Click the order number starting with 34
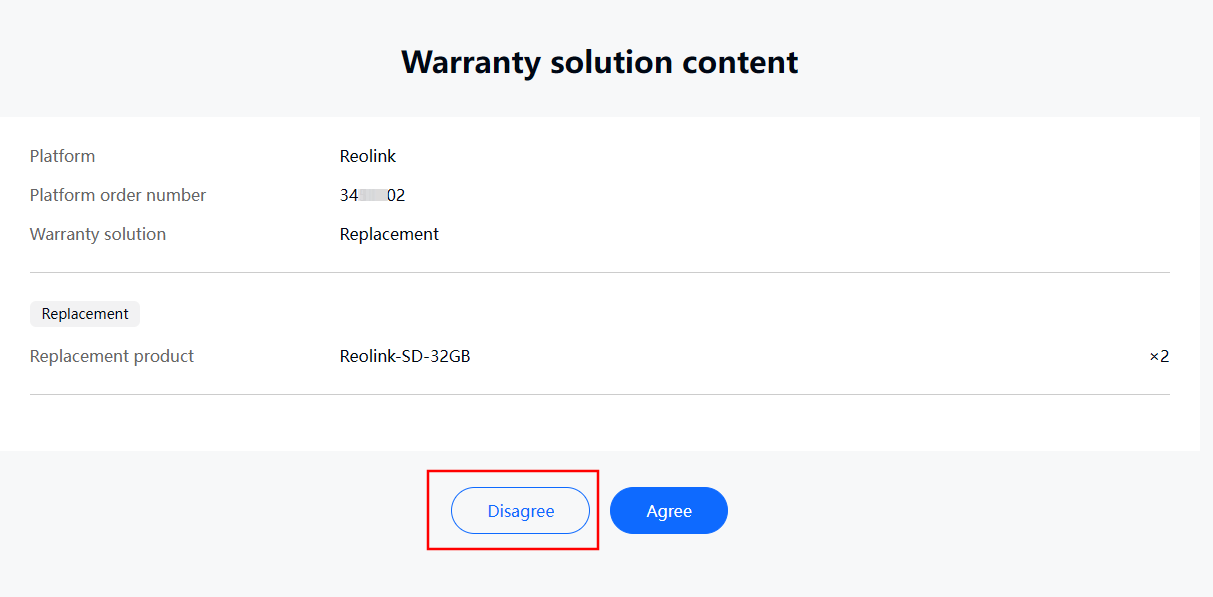Image resolution: width=1213 pixels, height=597 pixels. (x=373, y=195)
